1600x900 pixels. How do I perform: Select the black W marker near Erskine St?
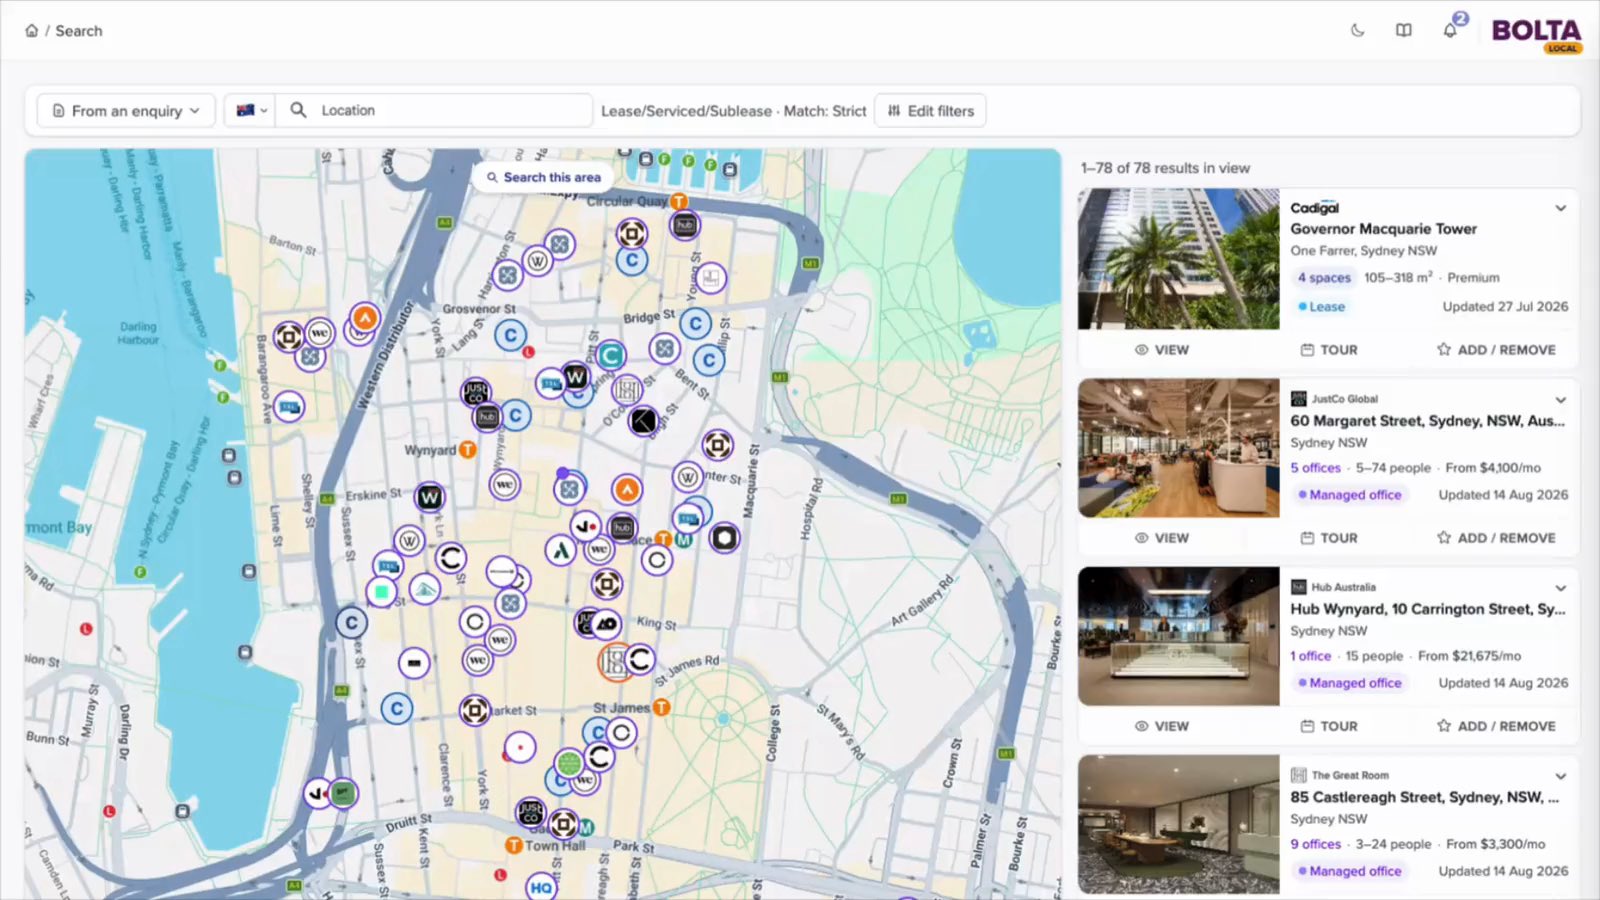pyautogui.click(x=429, y=497)
